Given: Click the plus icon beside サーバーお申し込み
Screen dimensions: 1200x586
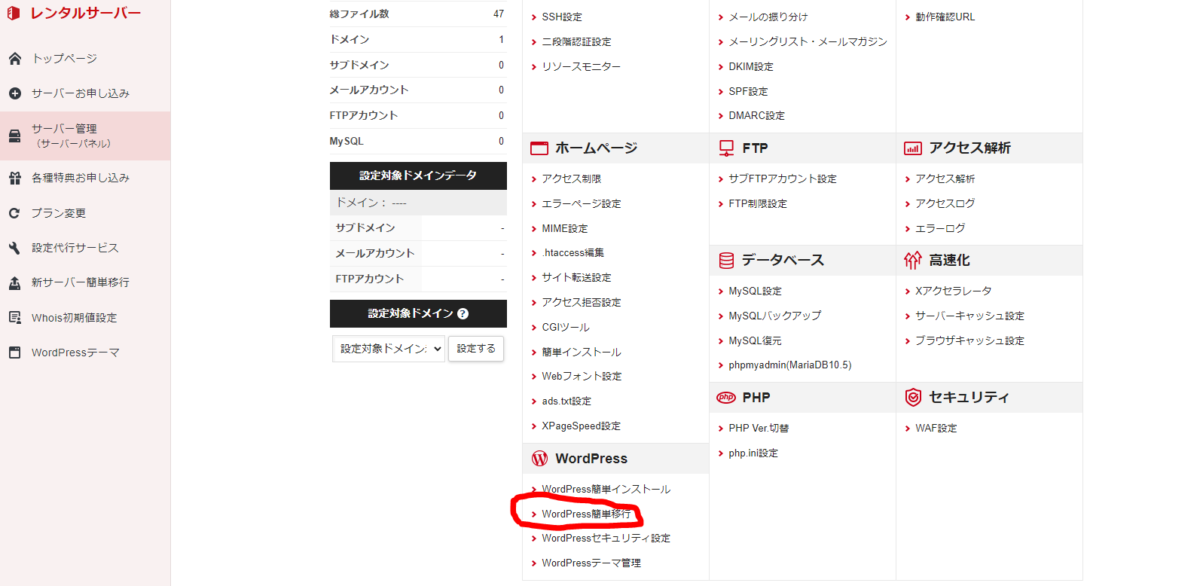Looking at the screenshot, I should click(15, 93).
